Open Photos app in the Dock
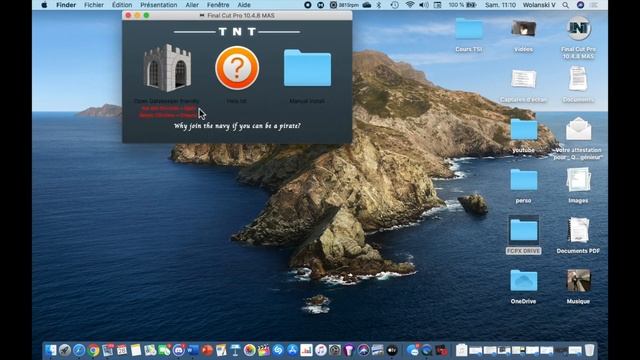This screenshot has height=360, width=640. click(249, 350)
